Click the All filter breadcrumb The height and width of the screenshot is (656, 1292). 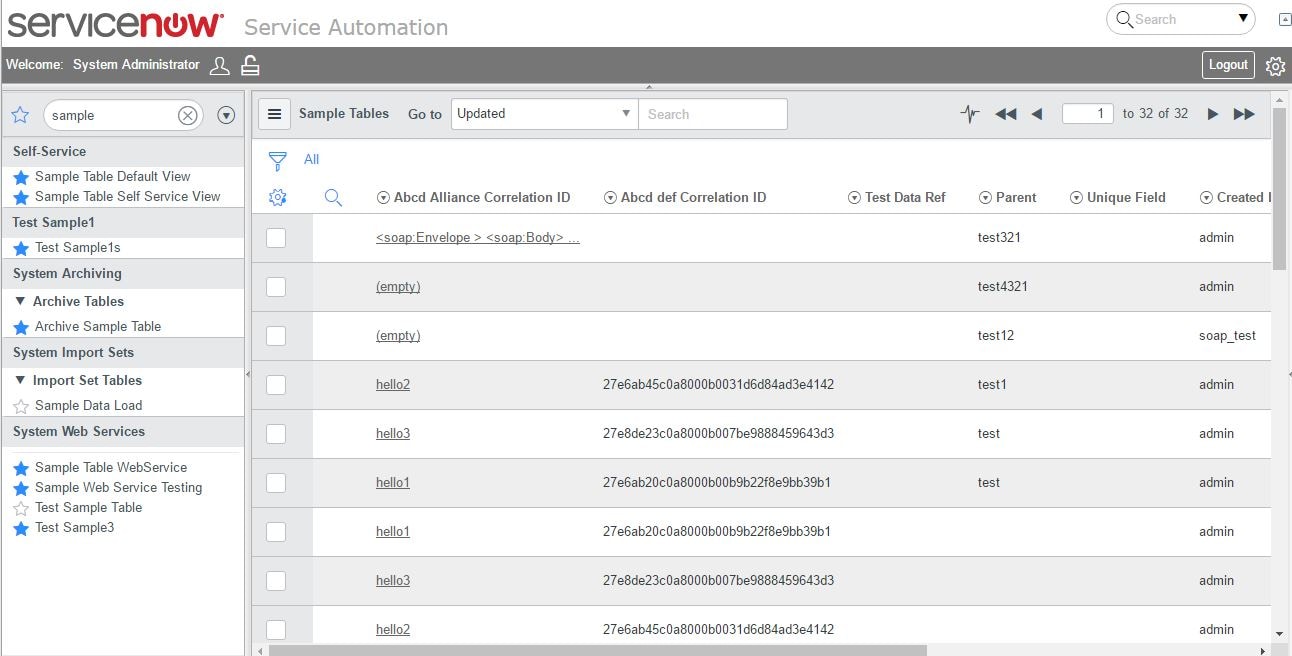pyautogui.click(x=311, y=160)
